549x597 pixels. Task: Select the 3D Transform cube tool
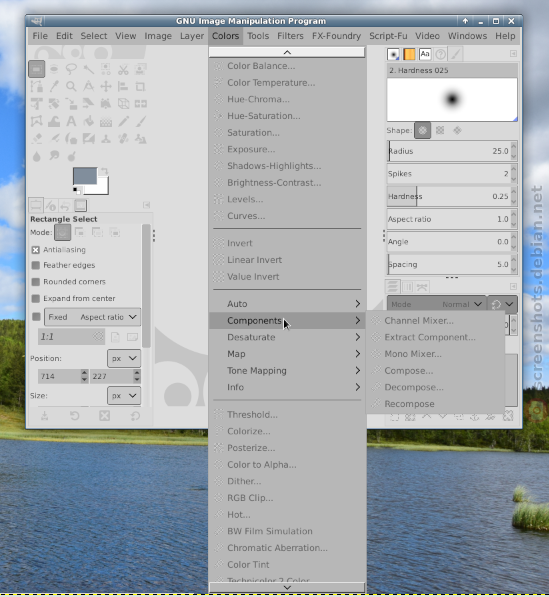(x=123, y=104)
